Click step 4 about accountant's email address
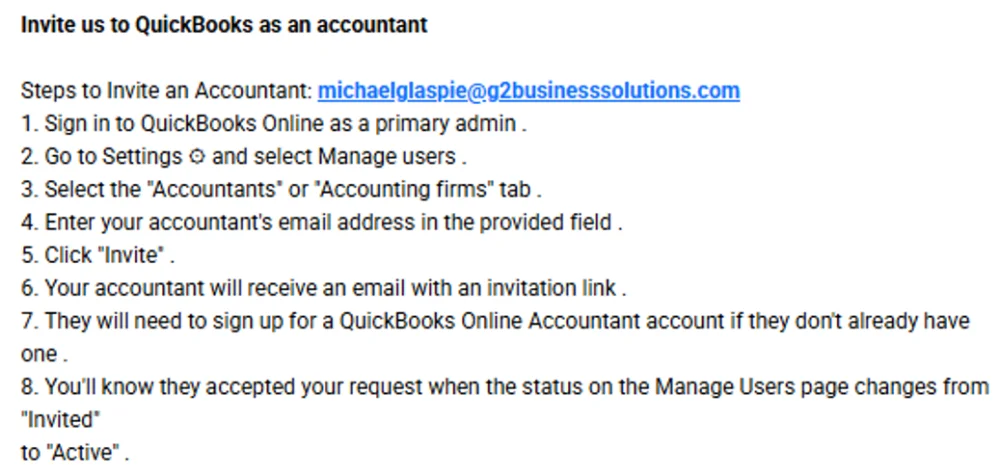 (321, 223)
